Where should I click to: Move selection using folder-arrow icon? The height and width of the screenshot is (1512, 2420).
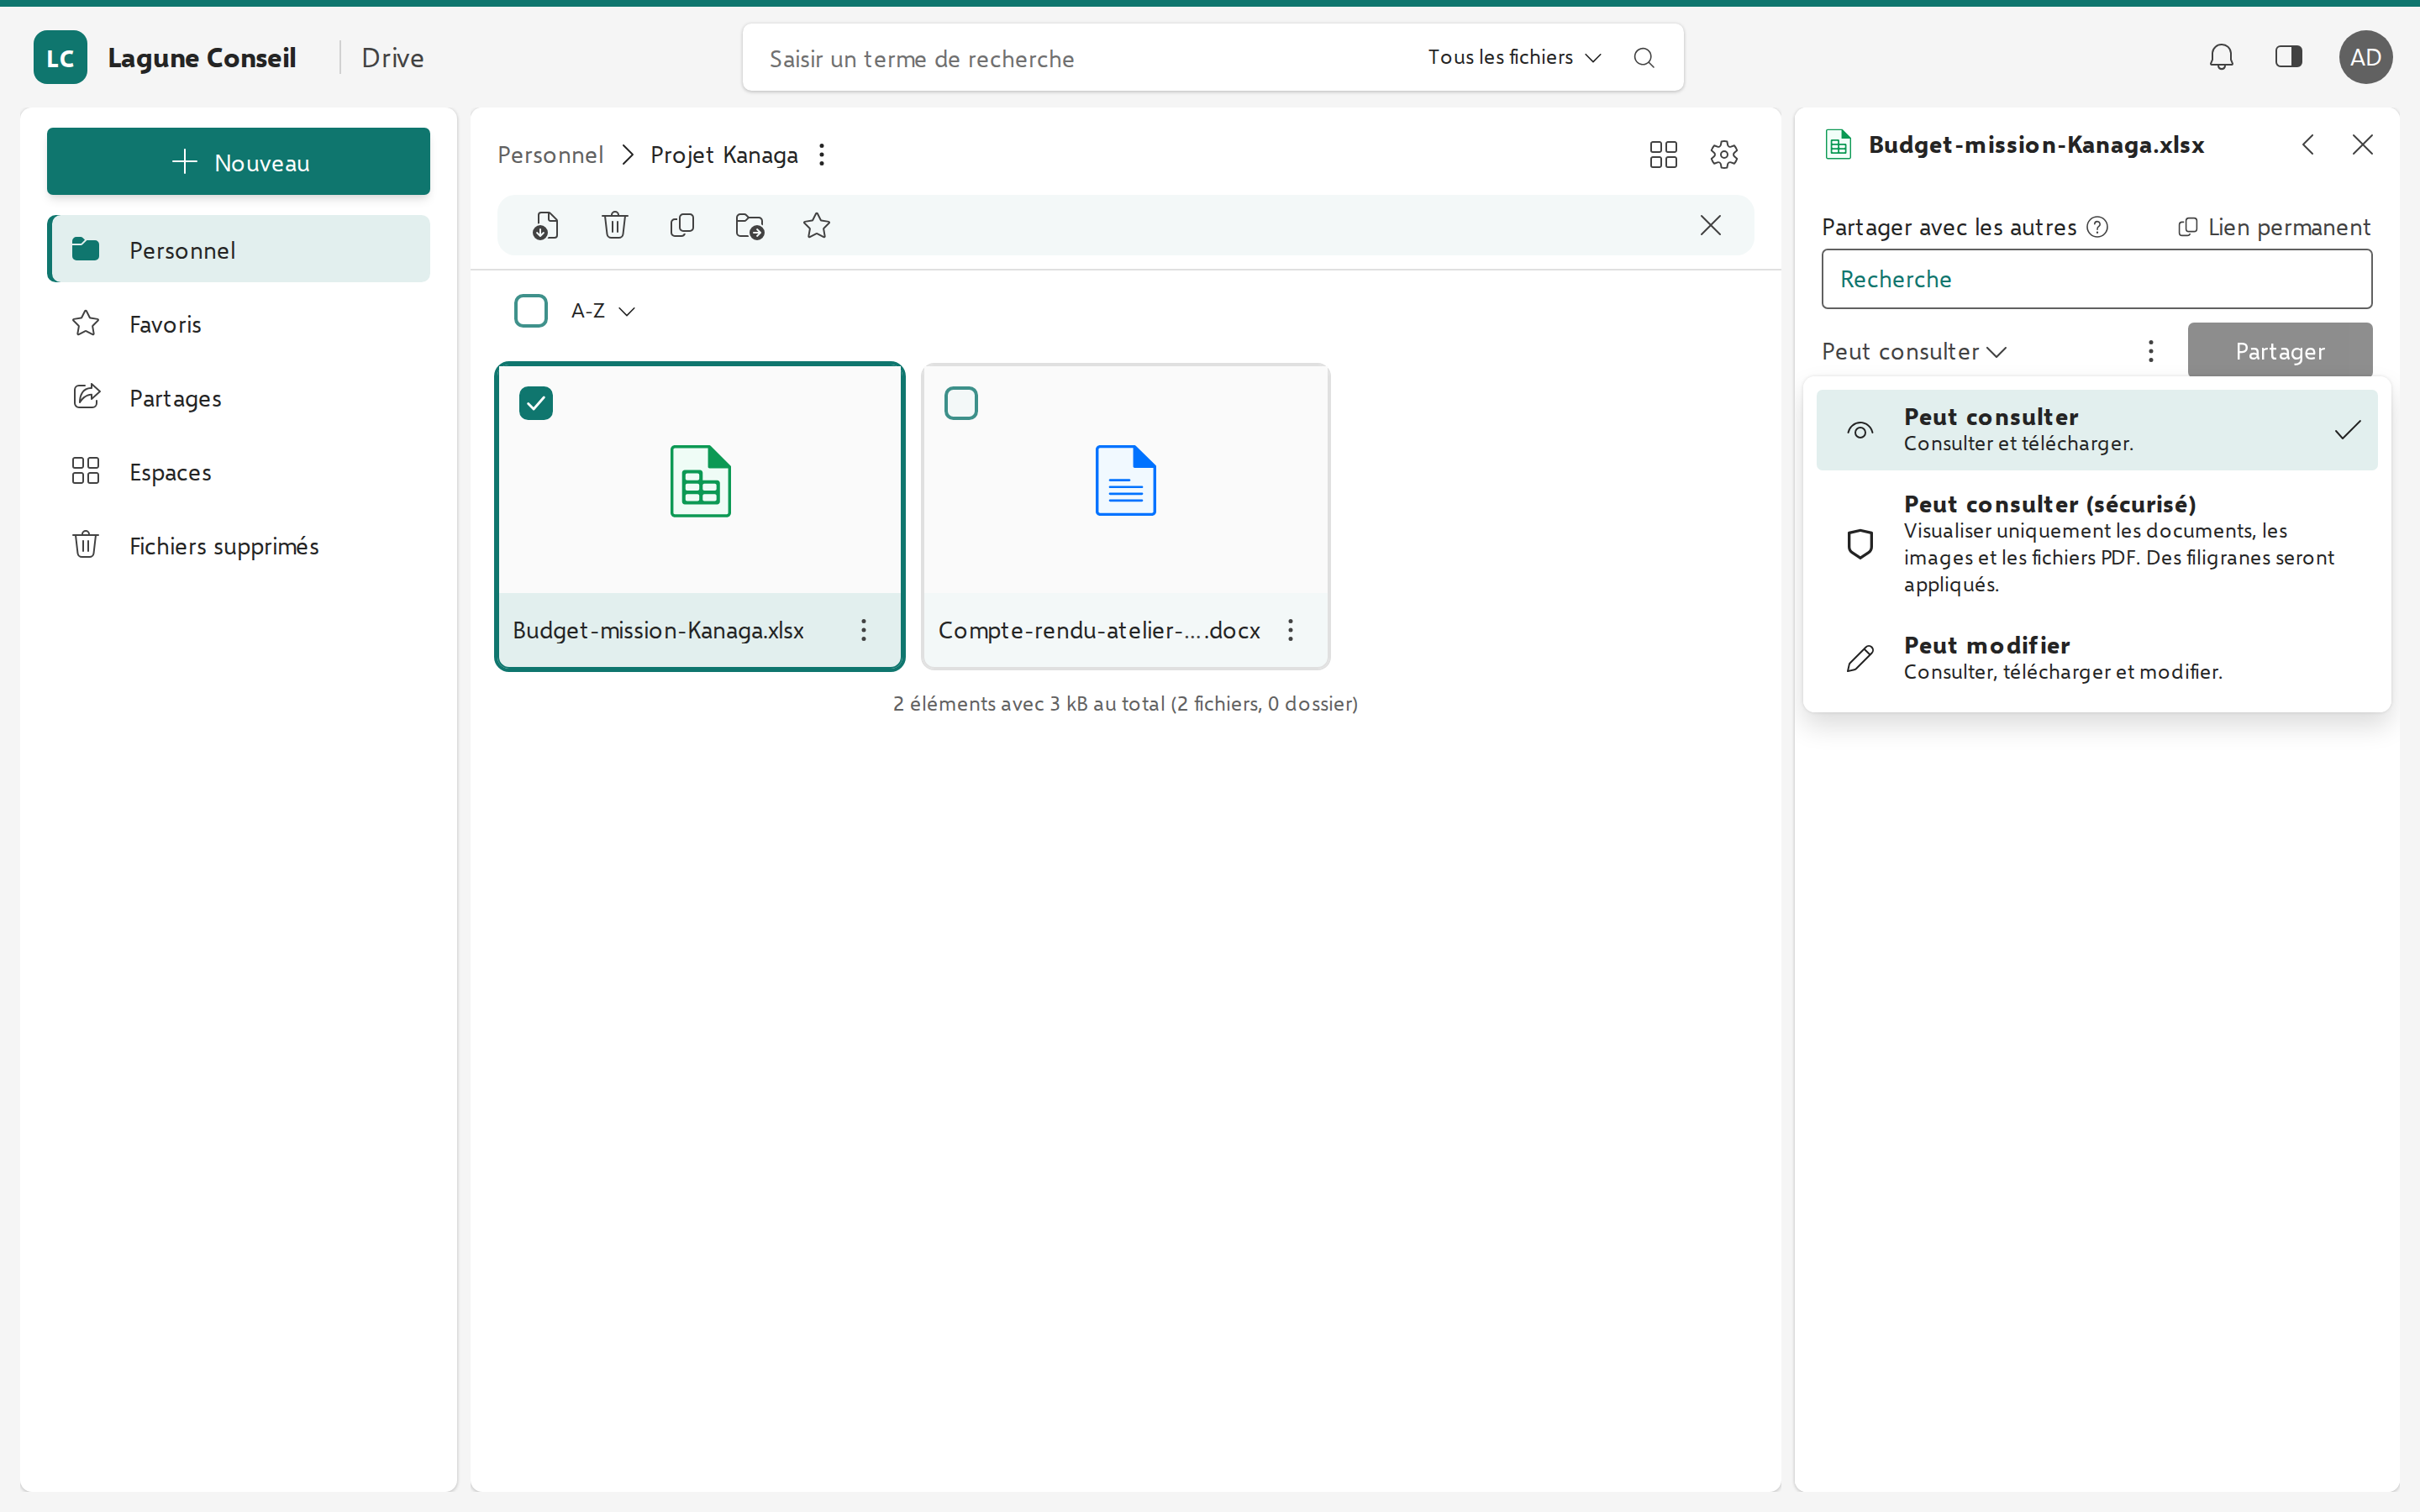(x=749, y=226)
